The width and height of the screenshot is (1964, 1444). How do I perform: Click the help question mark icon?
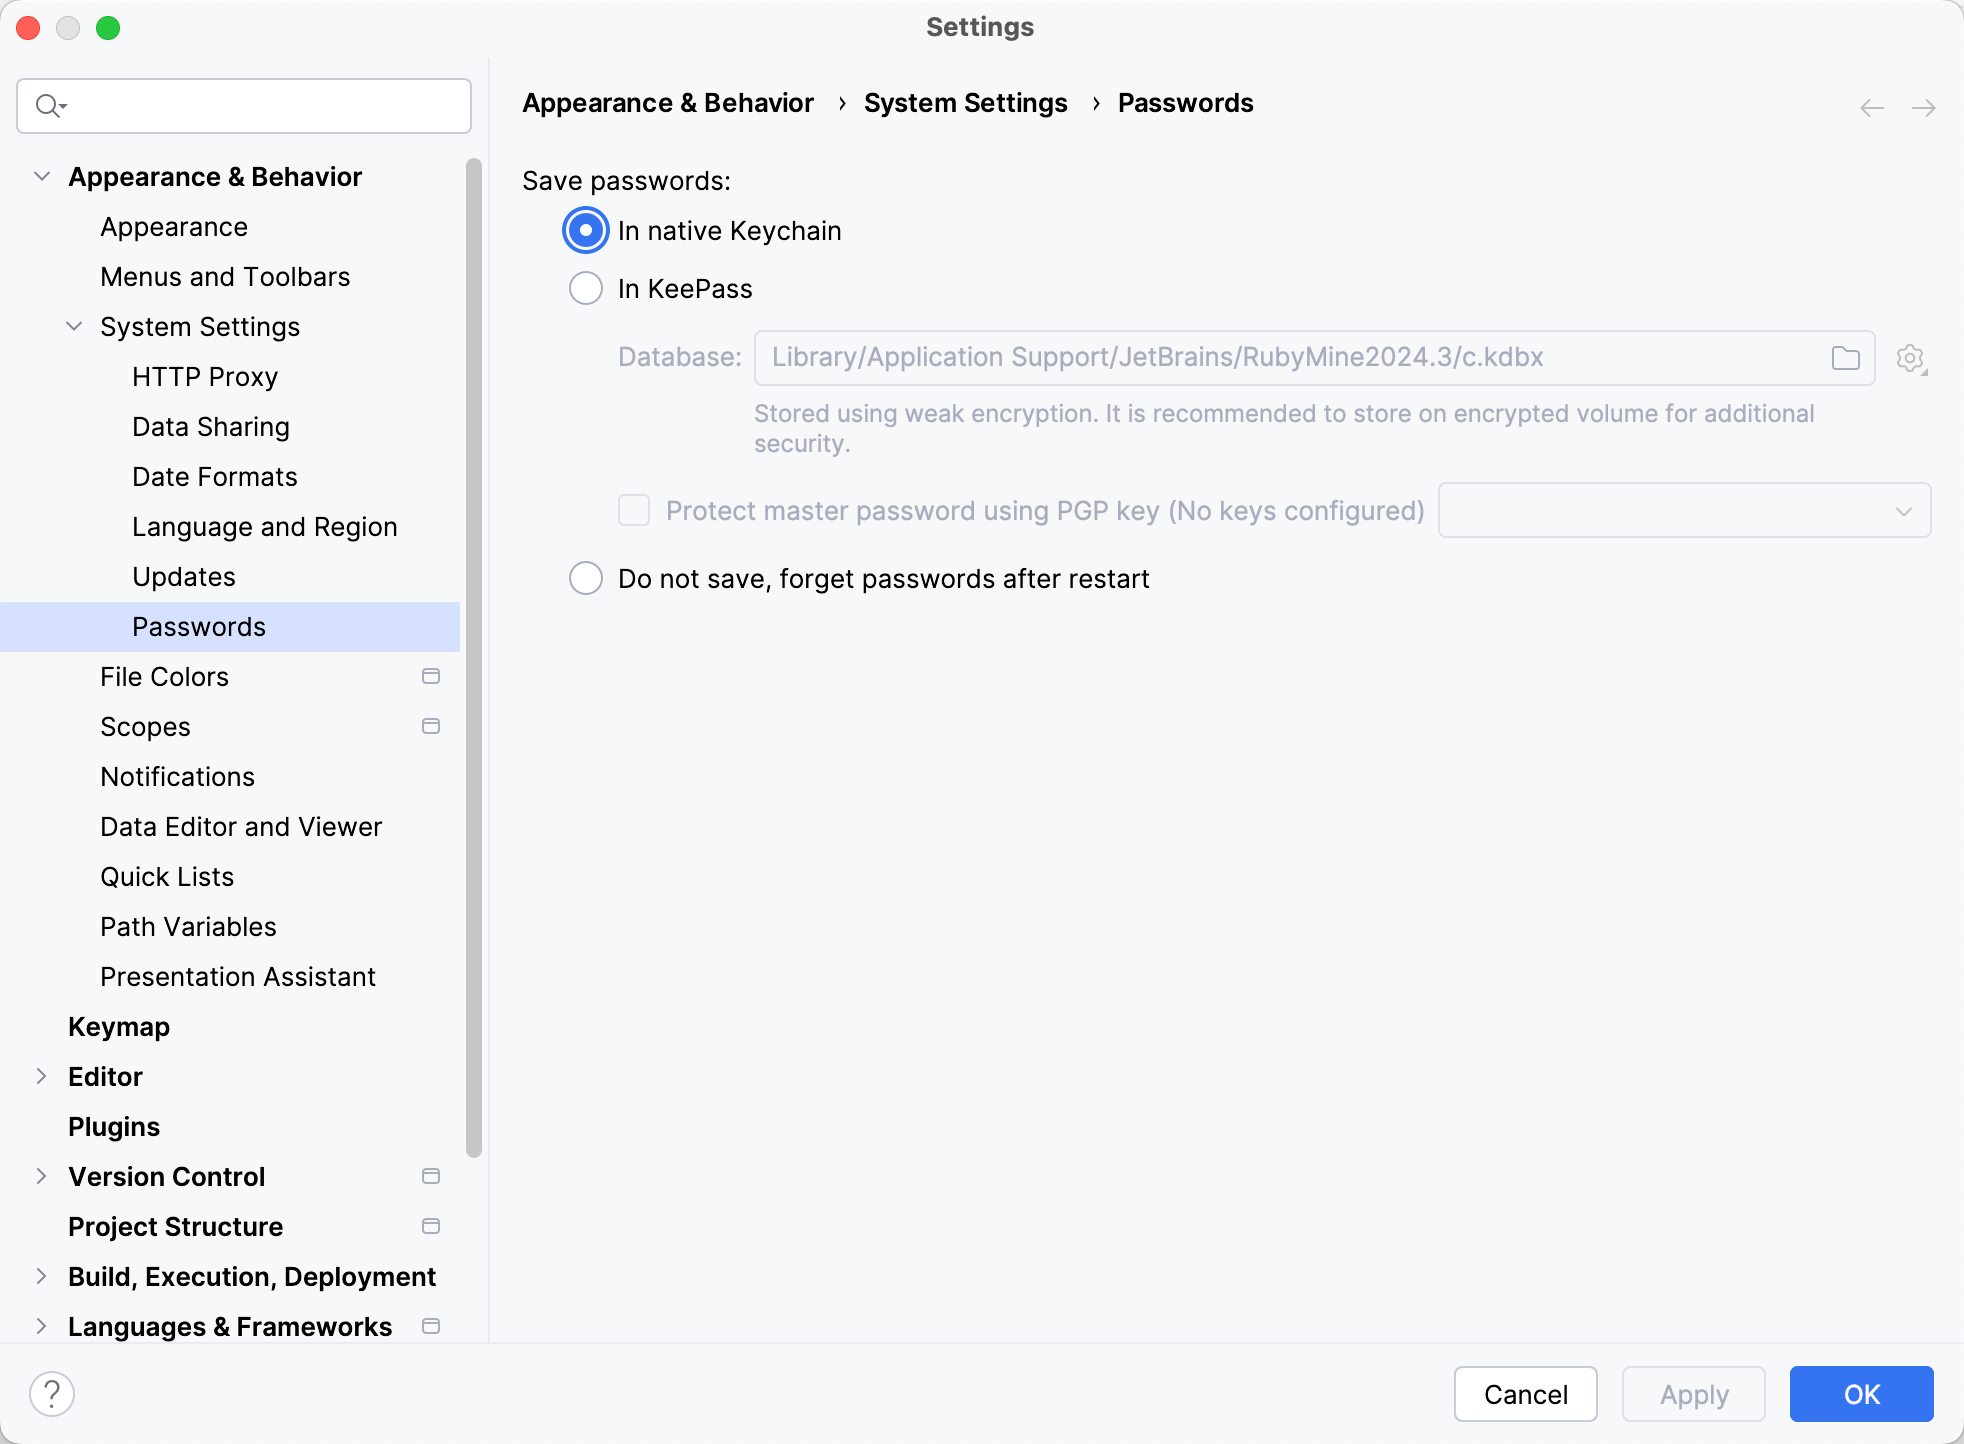[x=52, y=1393]
